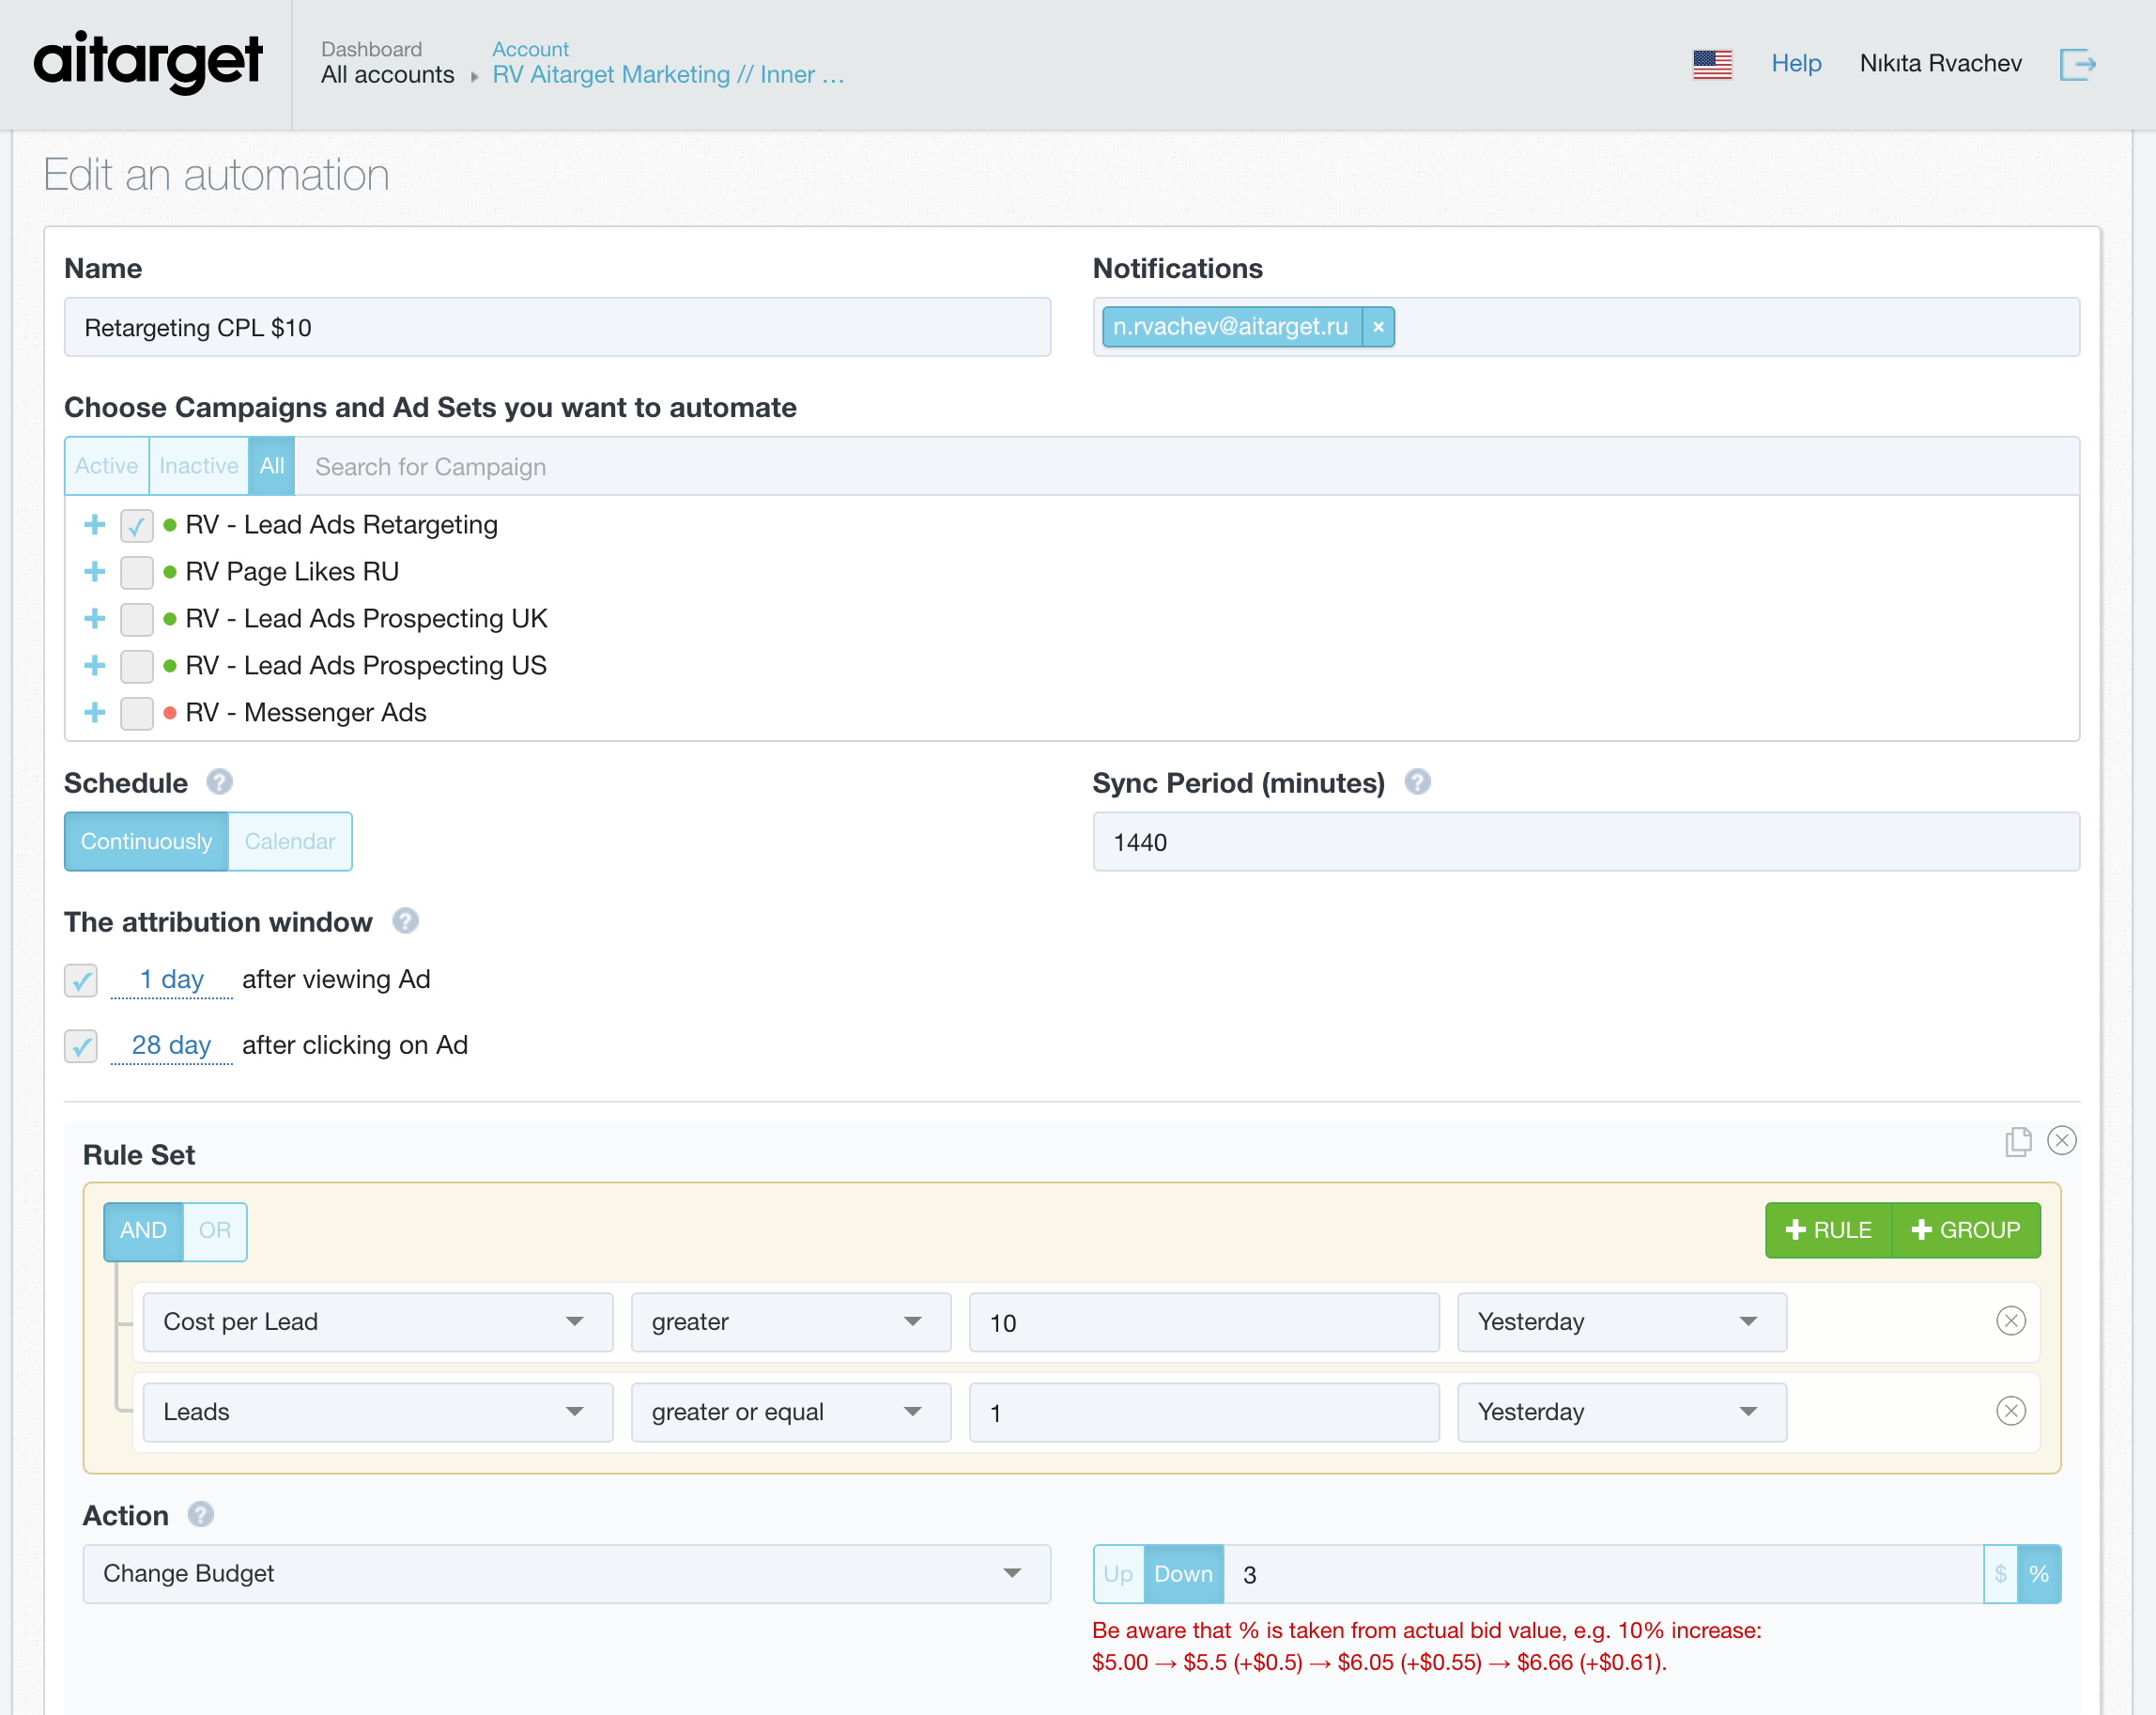Open the Leads metric dropdown
2156x1715 pixels.
click(378, 1412)
